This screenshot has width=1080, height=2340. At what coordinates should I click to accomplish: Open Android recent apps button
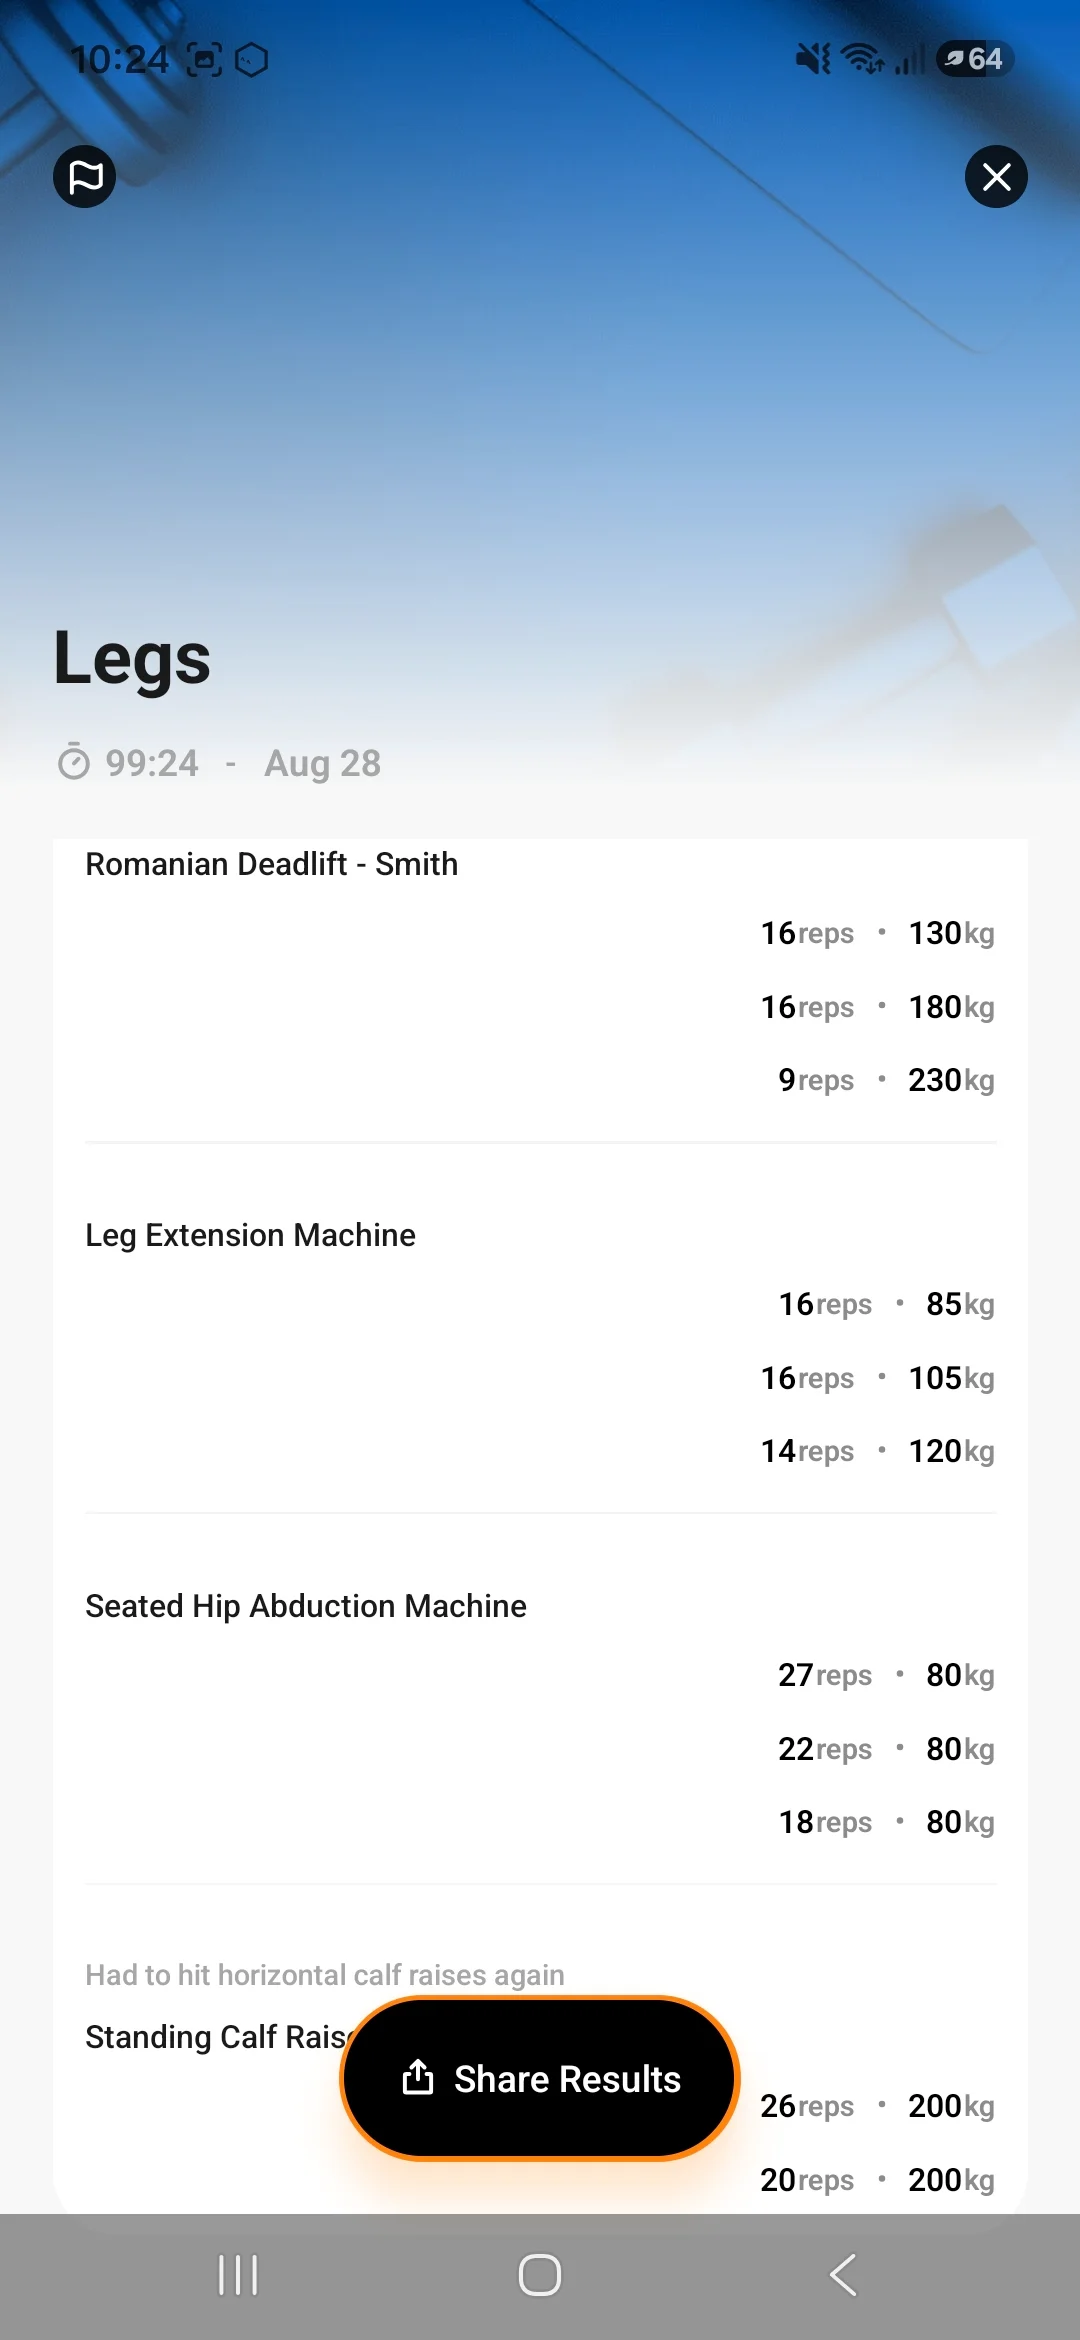point(238,2275)
